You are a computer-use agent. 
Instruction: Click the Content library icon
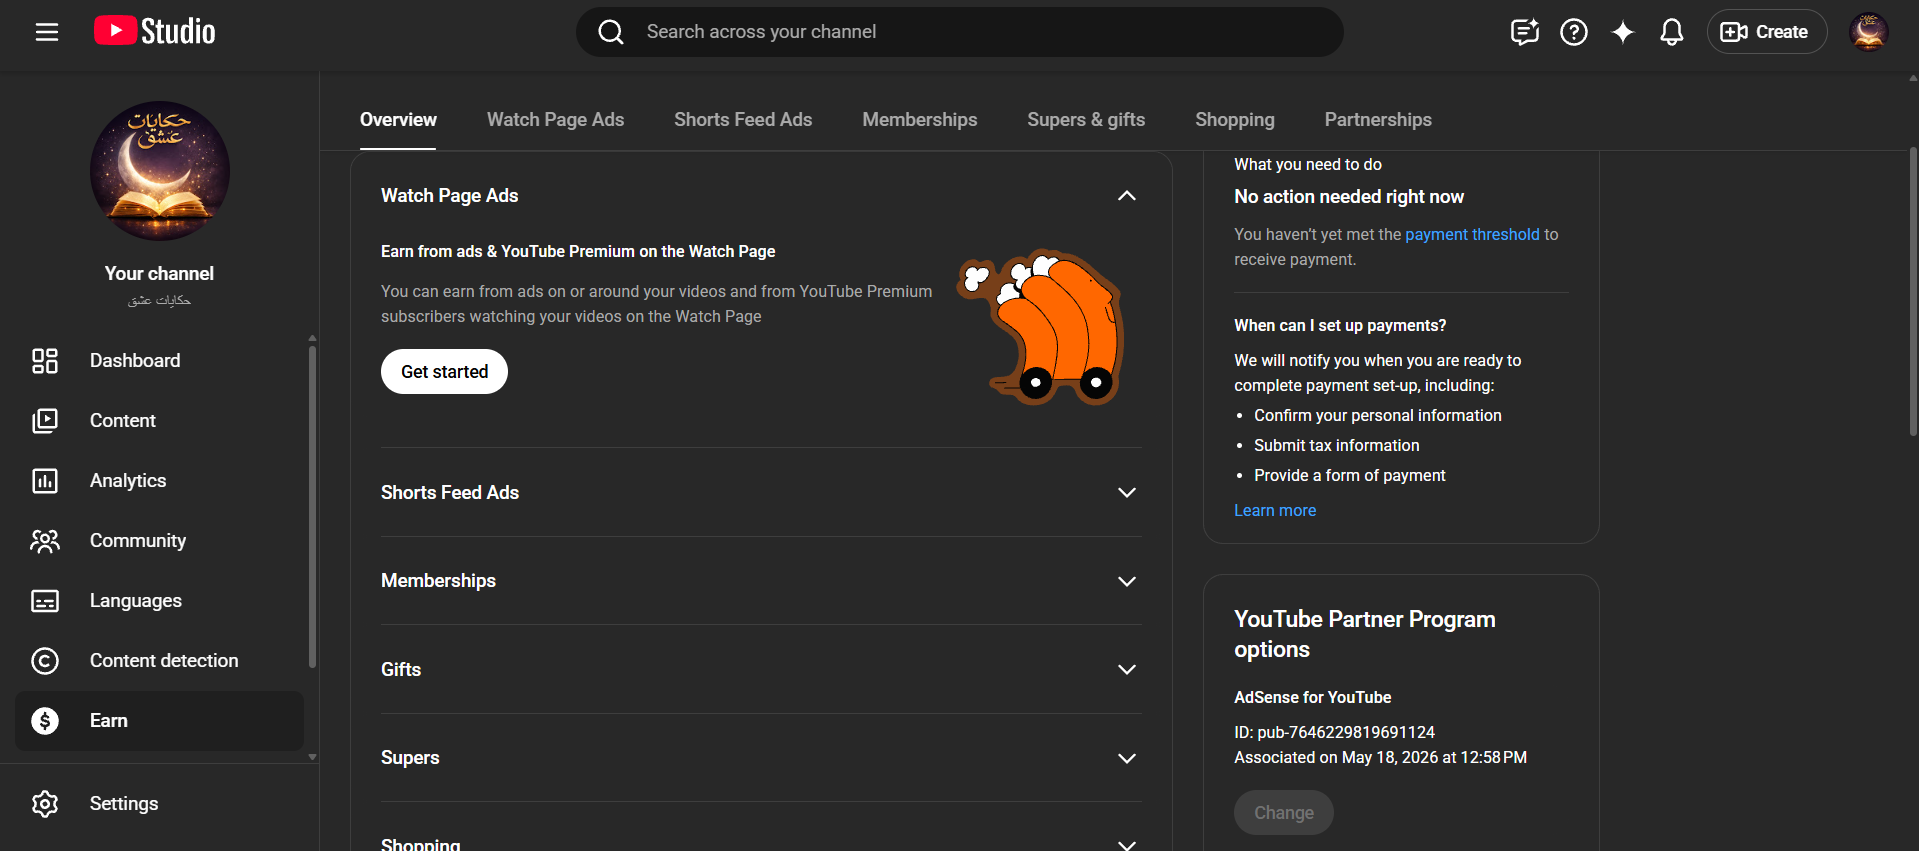coord(45,421)
